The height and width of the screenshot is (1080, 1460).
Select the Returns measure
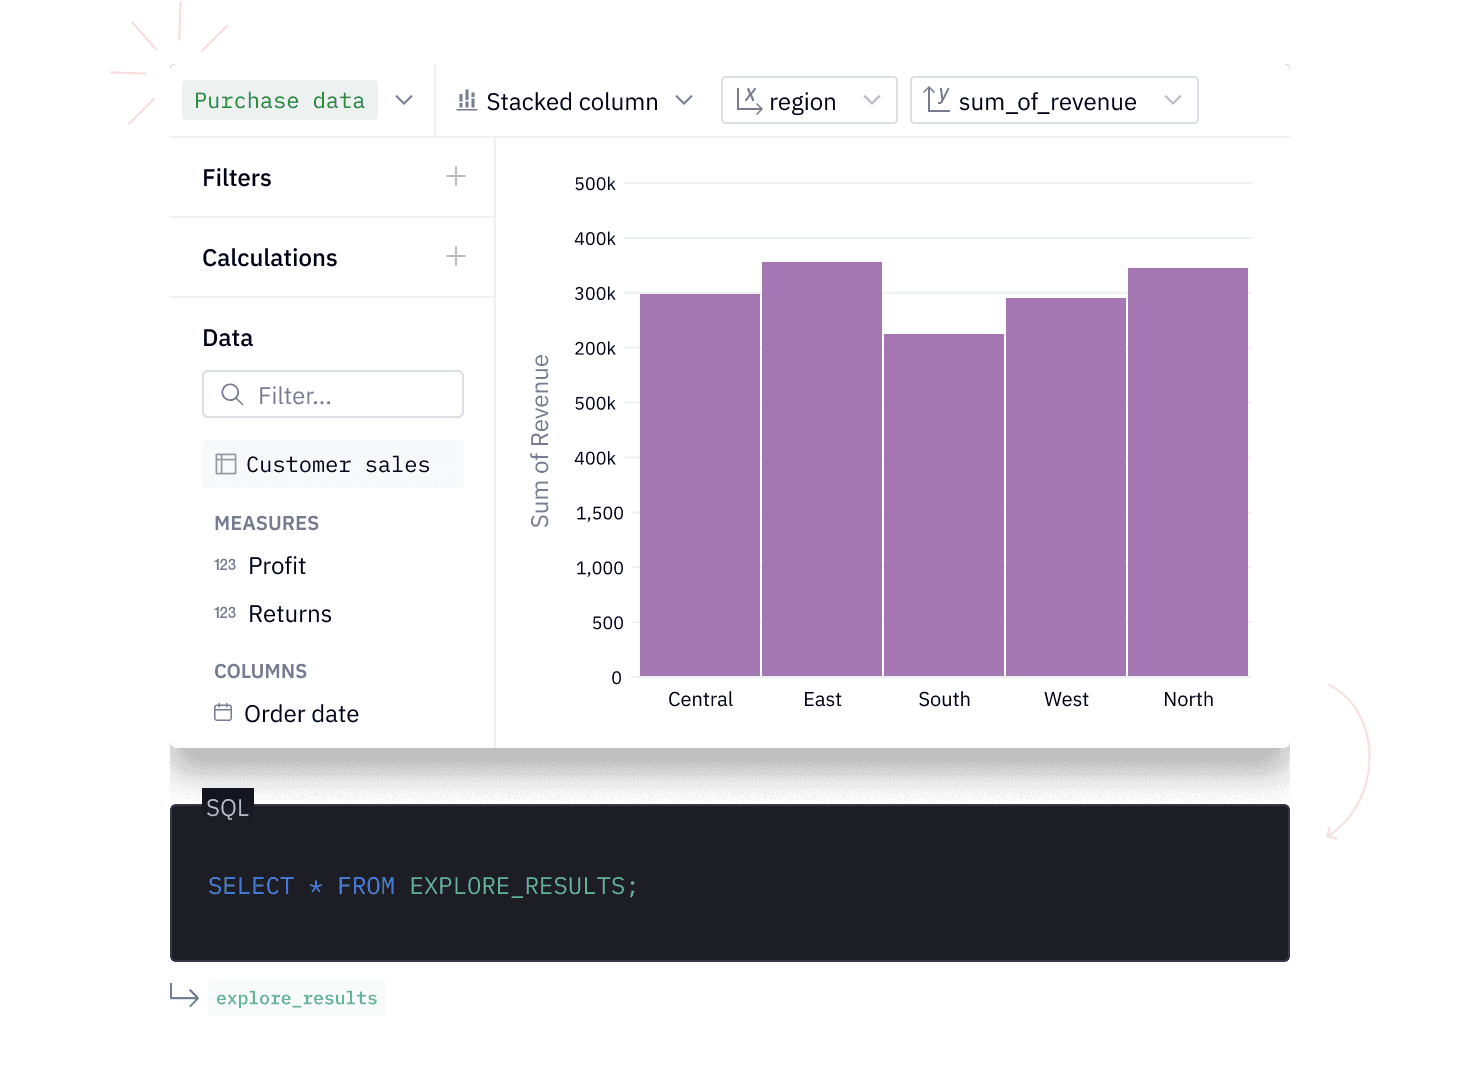[x=289, y=614]
